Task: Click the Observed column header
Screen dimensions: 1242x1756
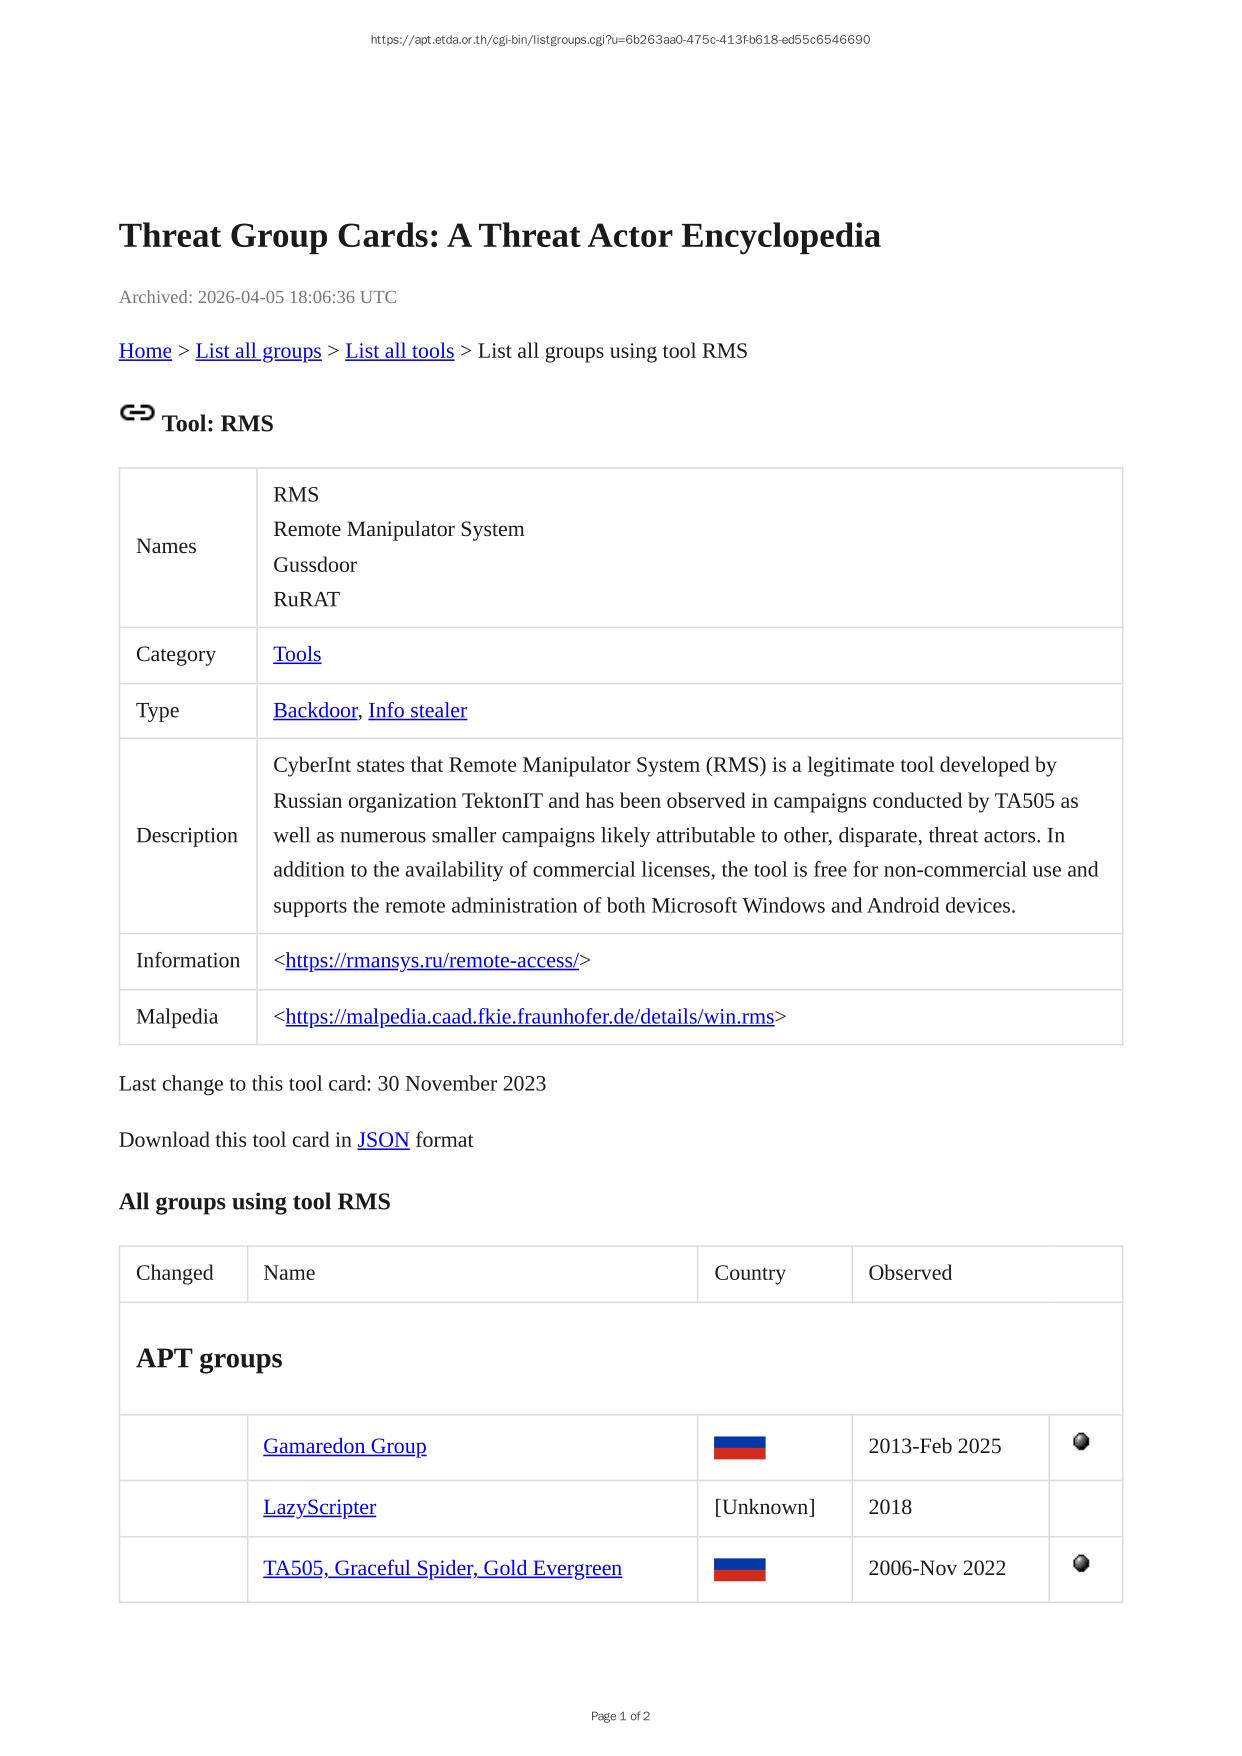Action: click(x=909, y=1273)
